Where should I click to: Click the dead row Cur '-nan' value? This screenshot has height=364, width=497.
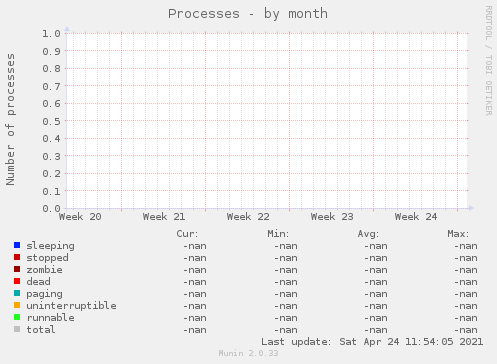[195, 282]
